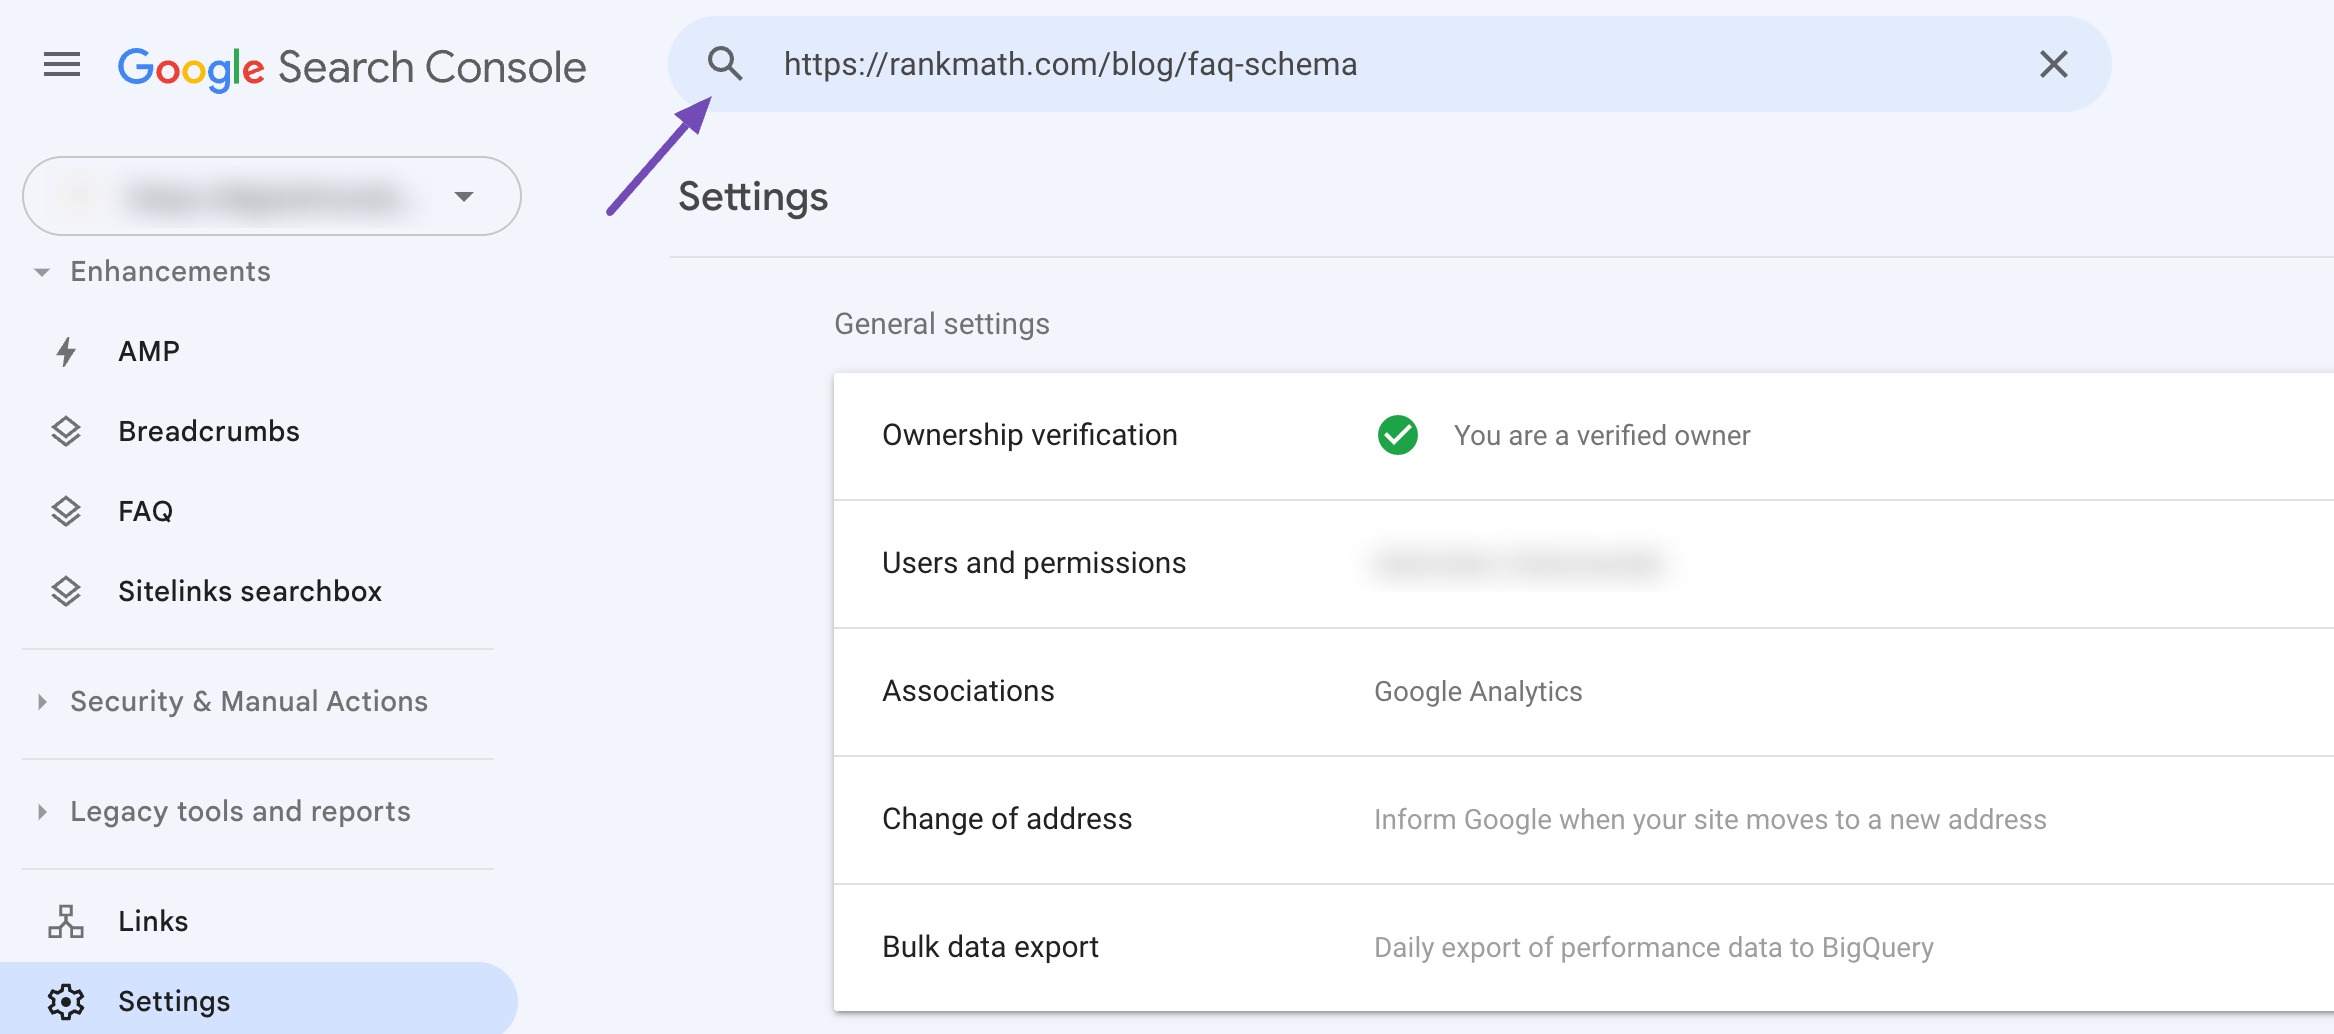Open Change of address settings
Screen dimensions: 2334x1034
pos(1584,819)
